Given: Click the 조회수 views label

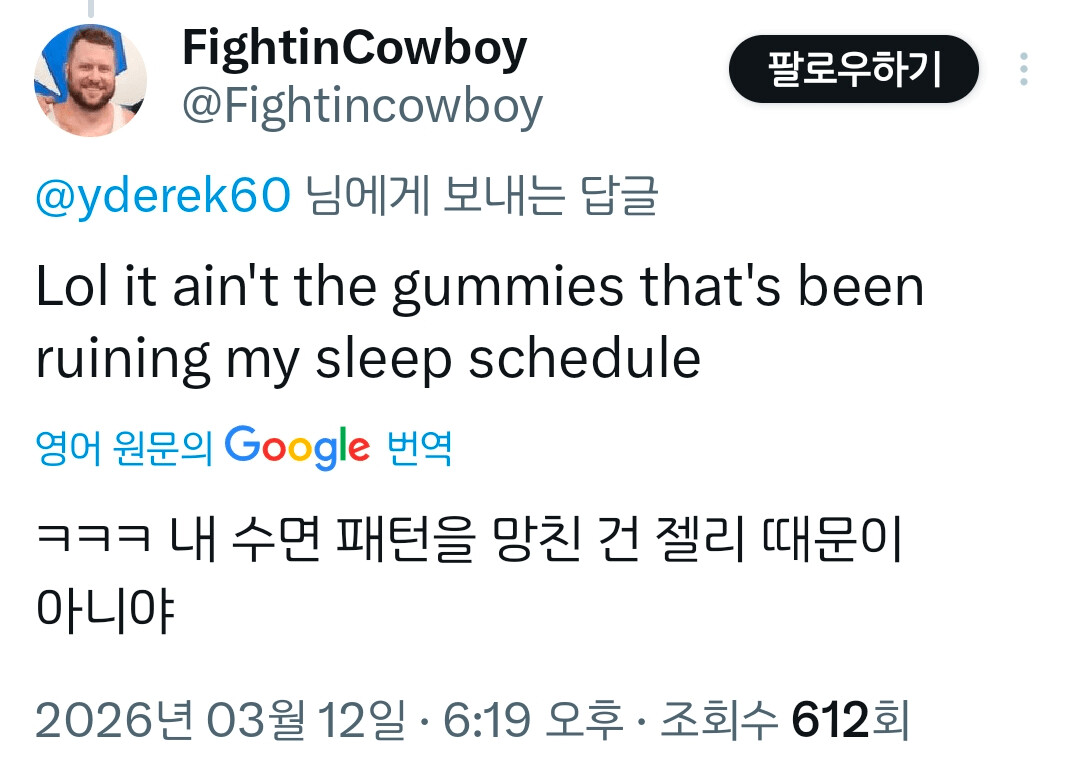Looking at the screenshot, I should [x=717, y=720].
